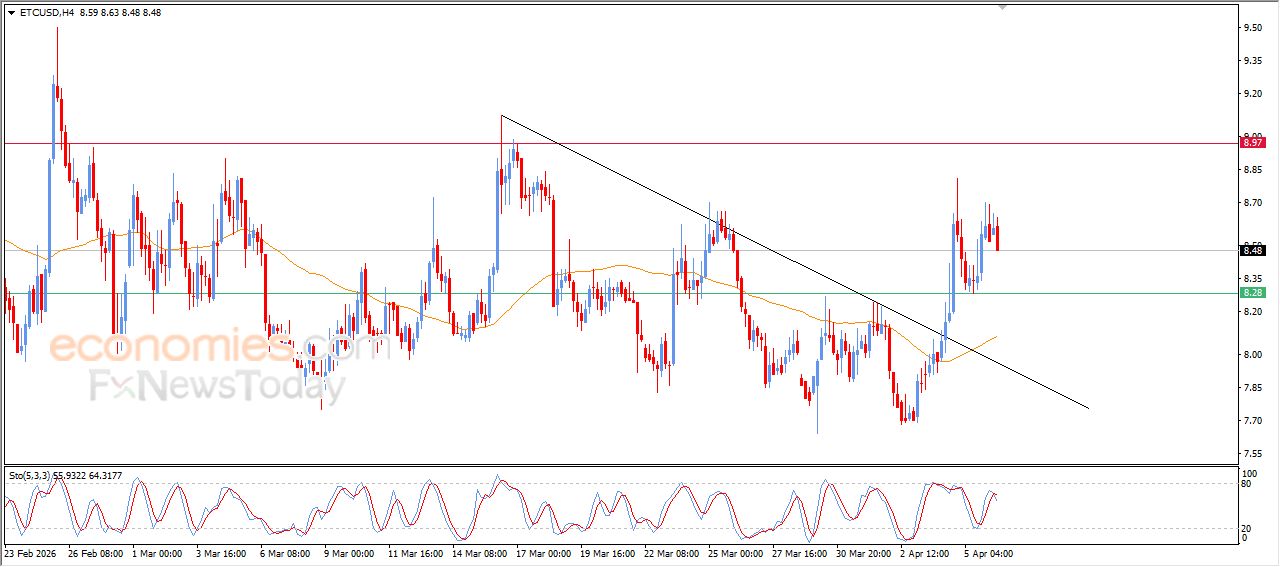Select the 17 Mar 00:00 time label
Image resolution: width=1280 pixels, height=567 pixels.
click(x=545, y=553)
